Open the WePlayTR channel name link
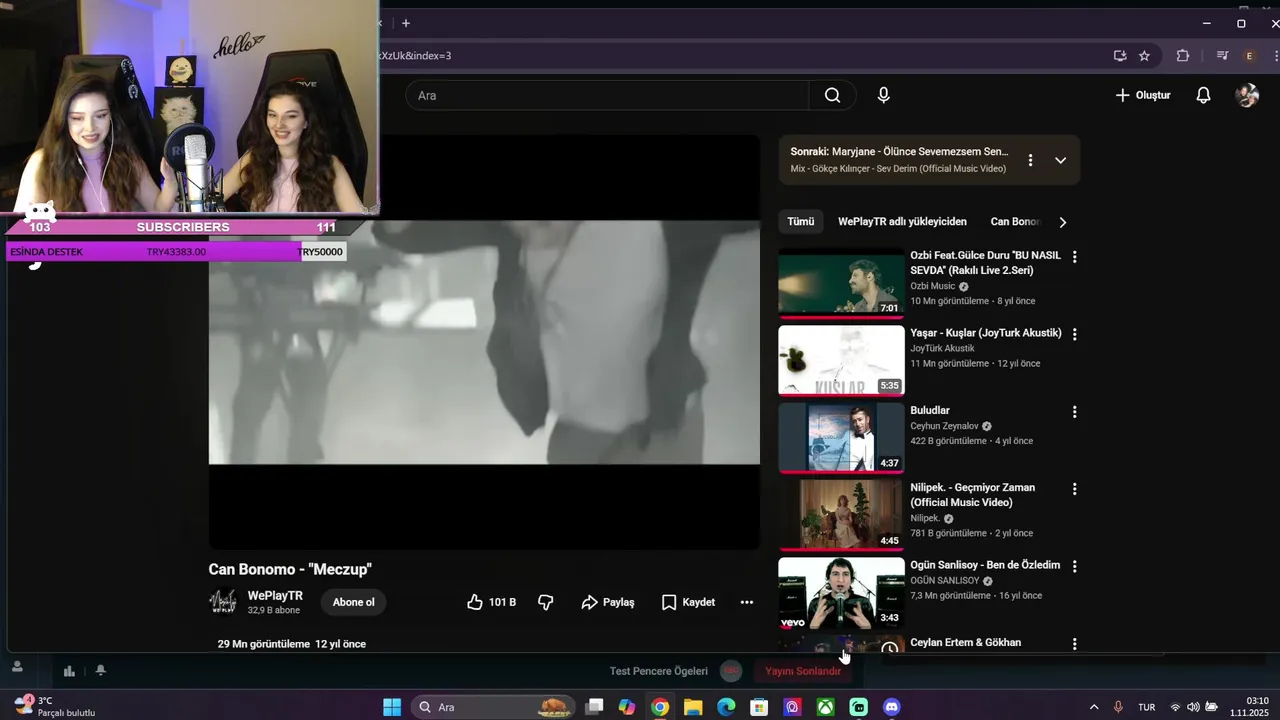 click(275, 596)
